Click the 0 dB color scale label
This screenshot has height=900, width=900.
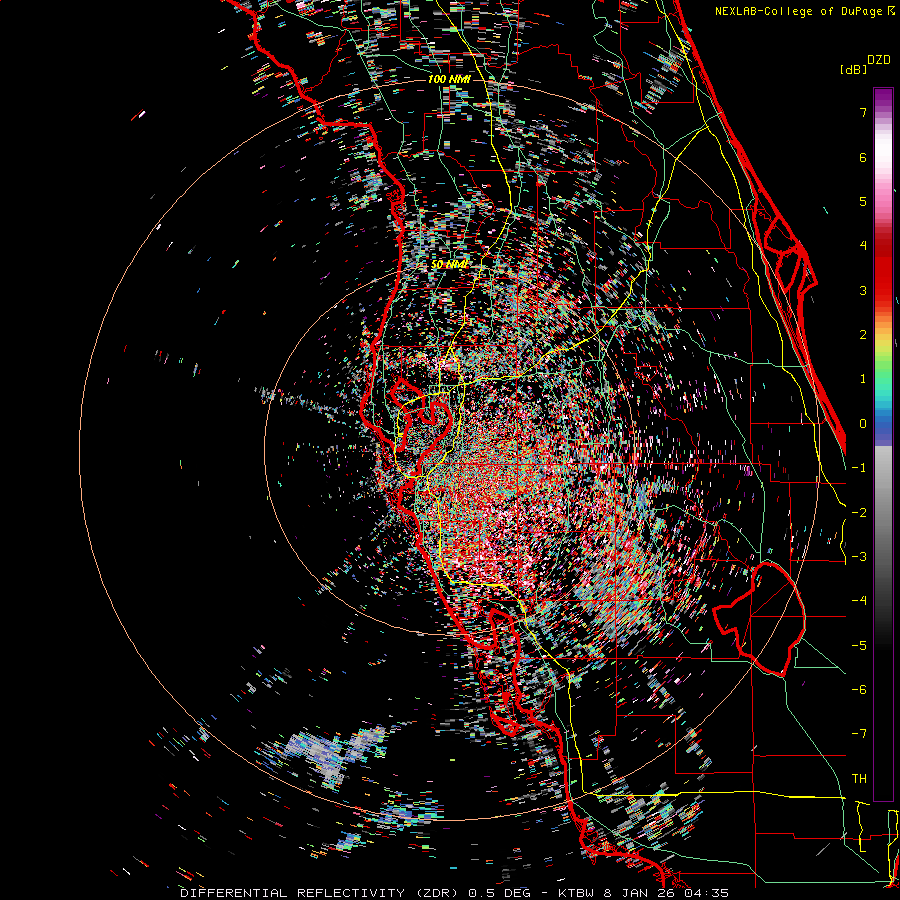863,424
